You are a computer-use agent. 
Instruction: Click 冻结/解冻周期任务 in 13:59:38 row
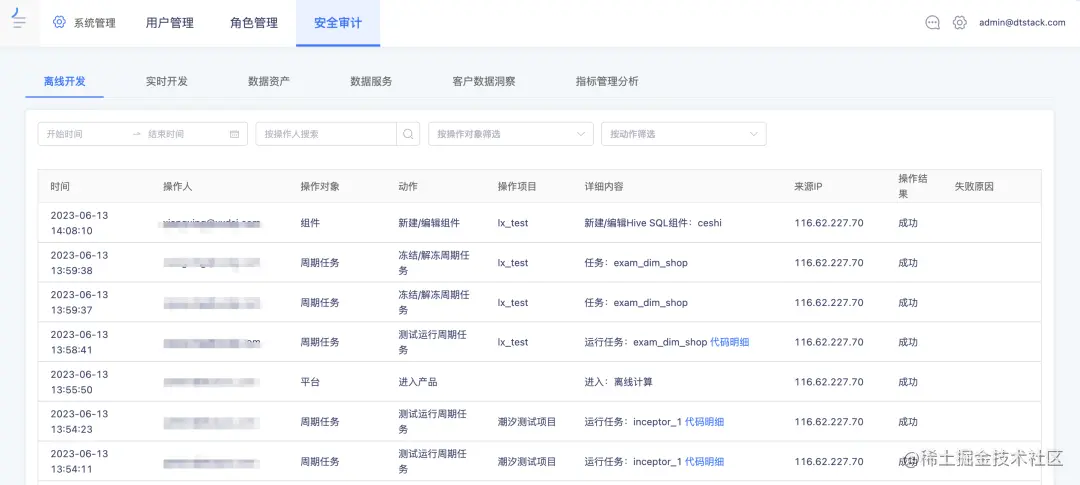(x=434, y=262)
